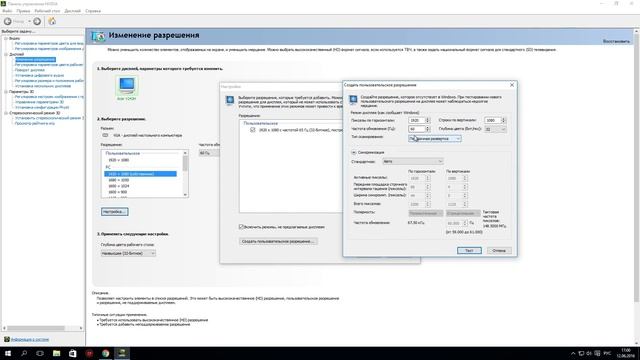Collapse the Синхронизация section
This screenshot has height=360, width=640.
(354, 152)
